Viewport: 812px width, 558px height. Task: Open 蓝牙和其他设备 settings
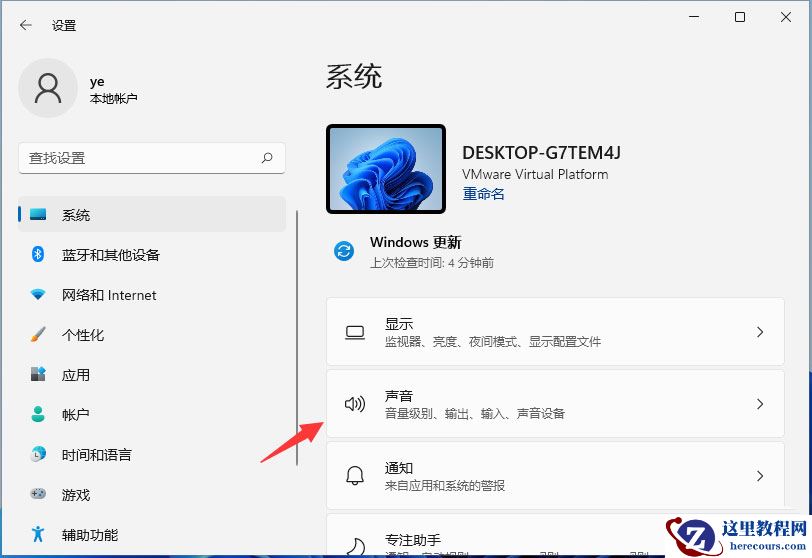point(152,254)
